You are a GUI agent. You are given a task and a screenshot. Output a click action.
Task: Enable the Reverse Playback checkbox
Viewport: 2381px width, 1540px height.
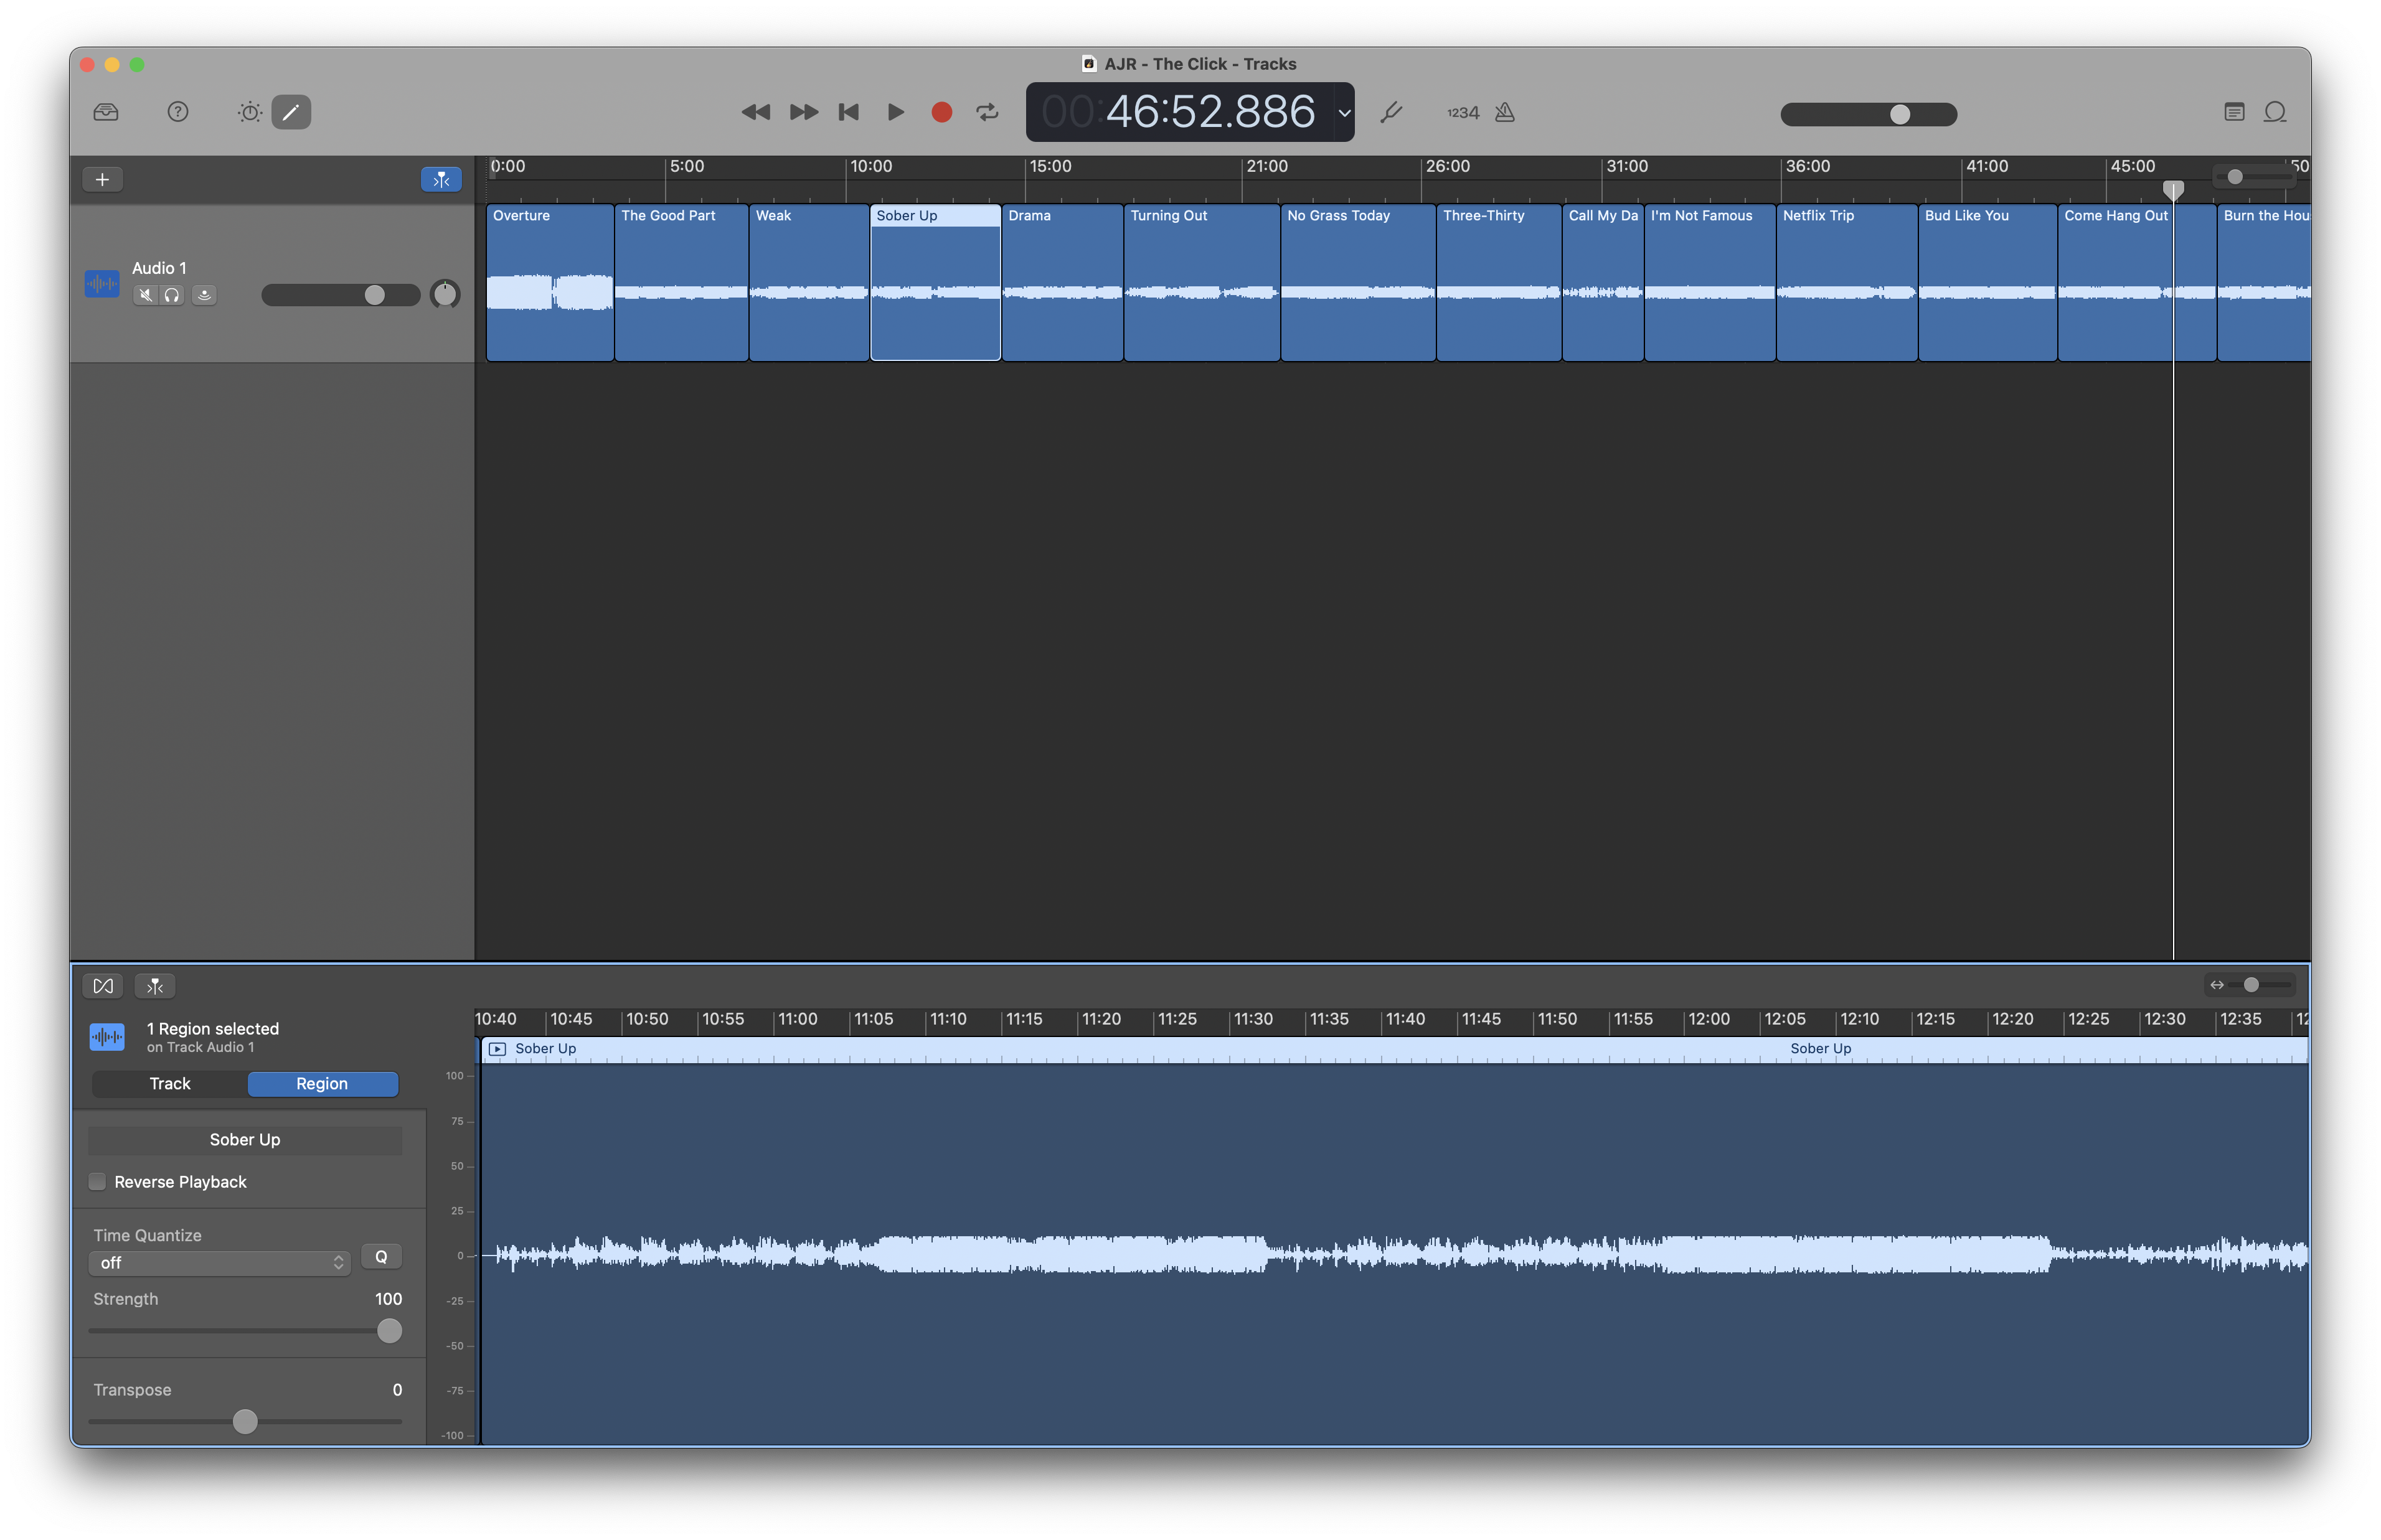coord(97,1181)
